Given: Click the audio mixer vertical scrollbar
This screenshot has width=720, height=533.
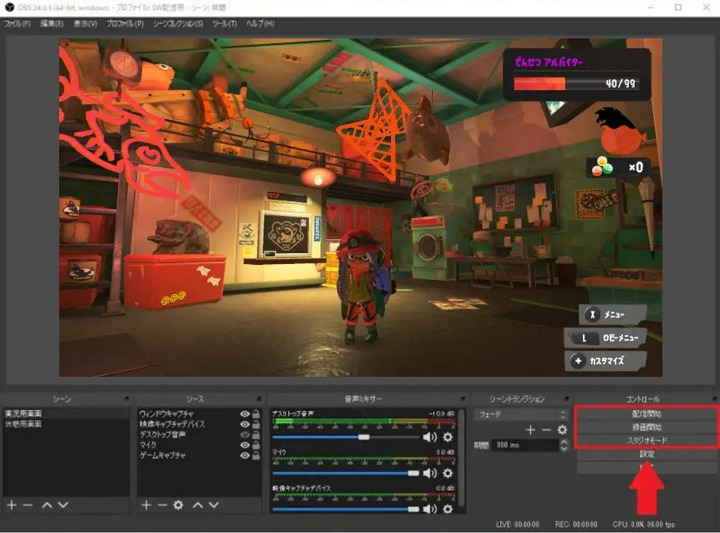Looking at the screenshot, I should 461,459.
